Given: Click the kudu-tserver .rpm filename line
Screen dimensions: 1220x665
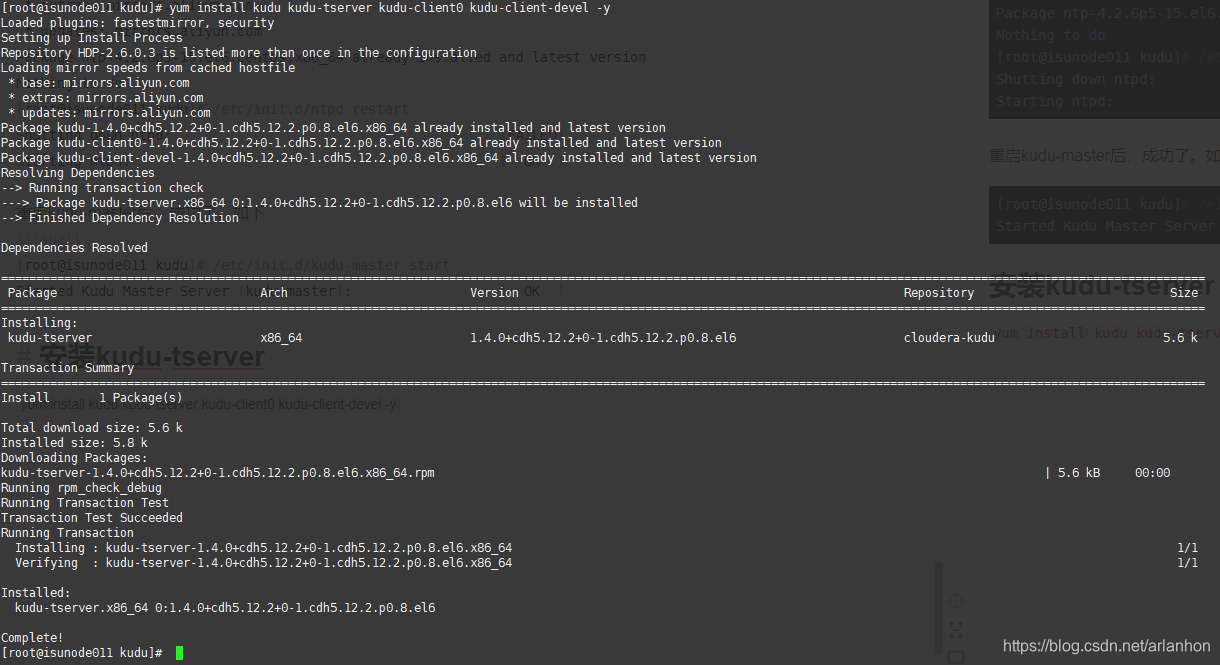Looking at the screenshot, I should [218, 473].
